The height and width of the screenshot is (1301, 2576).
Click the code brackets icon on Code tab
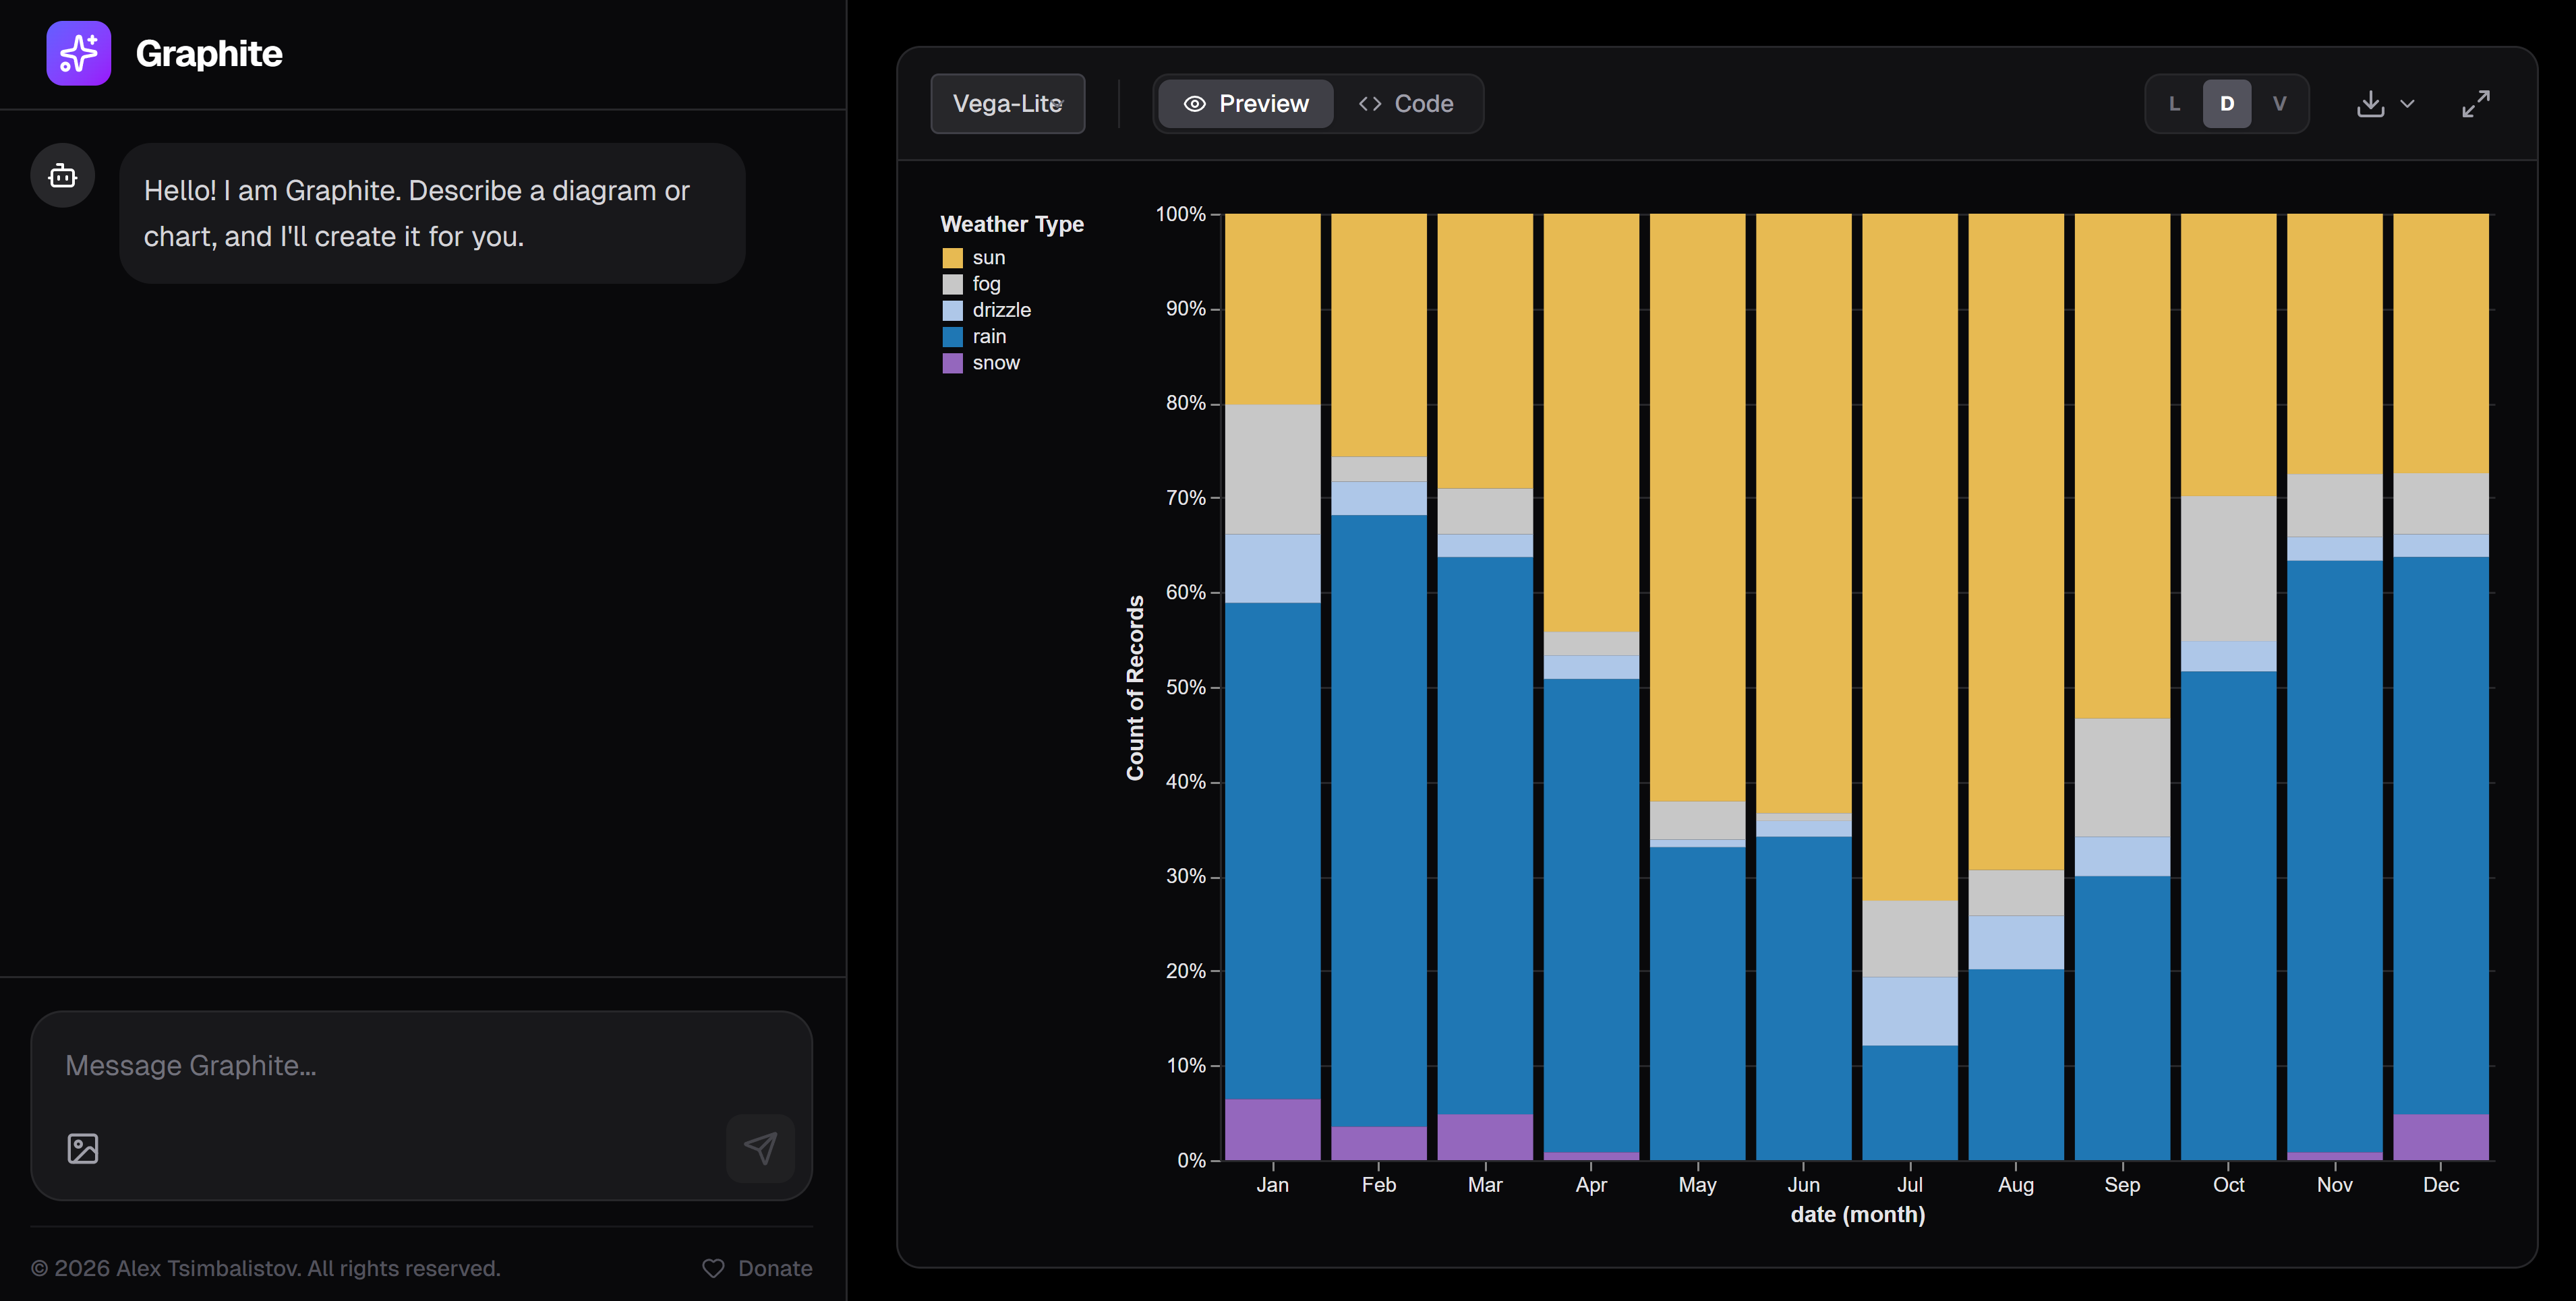[x=1370, y=103]
